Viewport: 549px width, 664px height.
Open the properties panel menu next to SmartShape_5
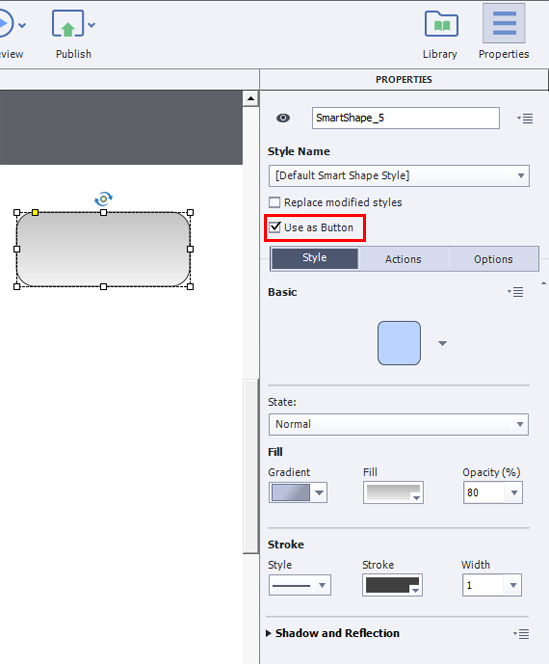tap(525, 119)
